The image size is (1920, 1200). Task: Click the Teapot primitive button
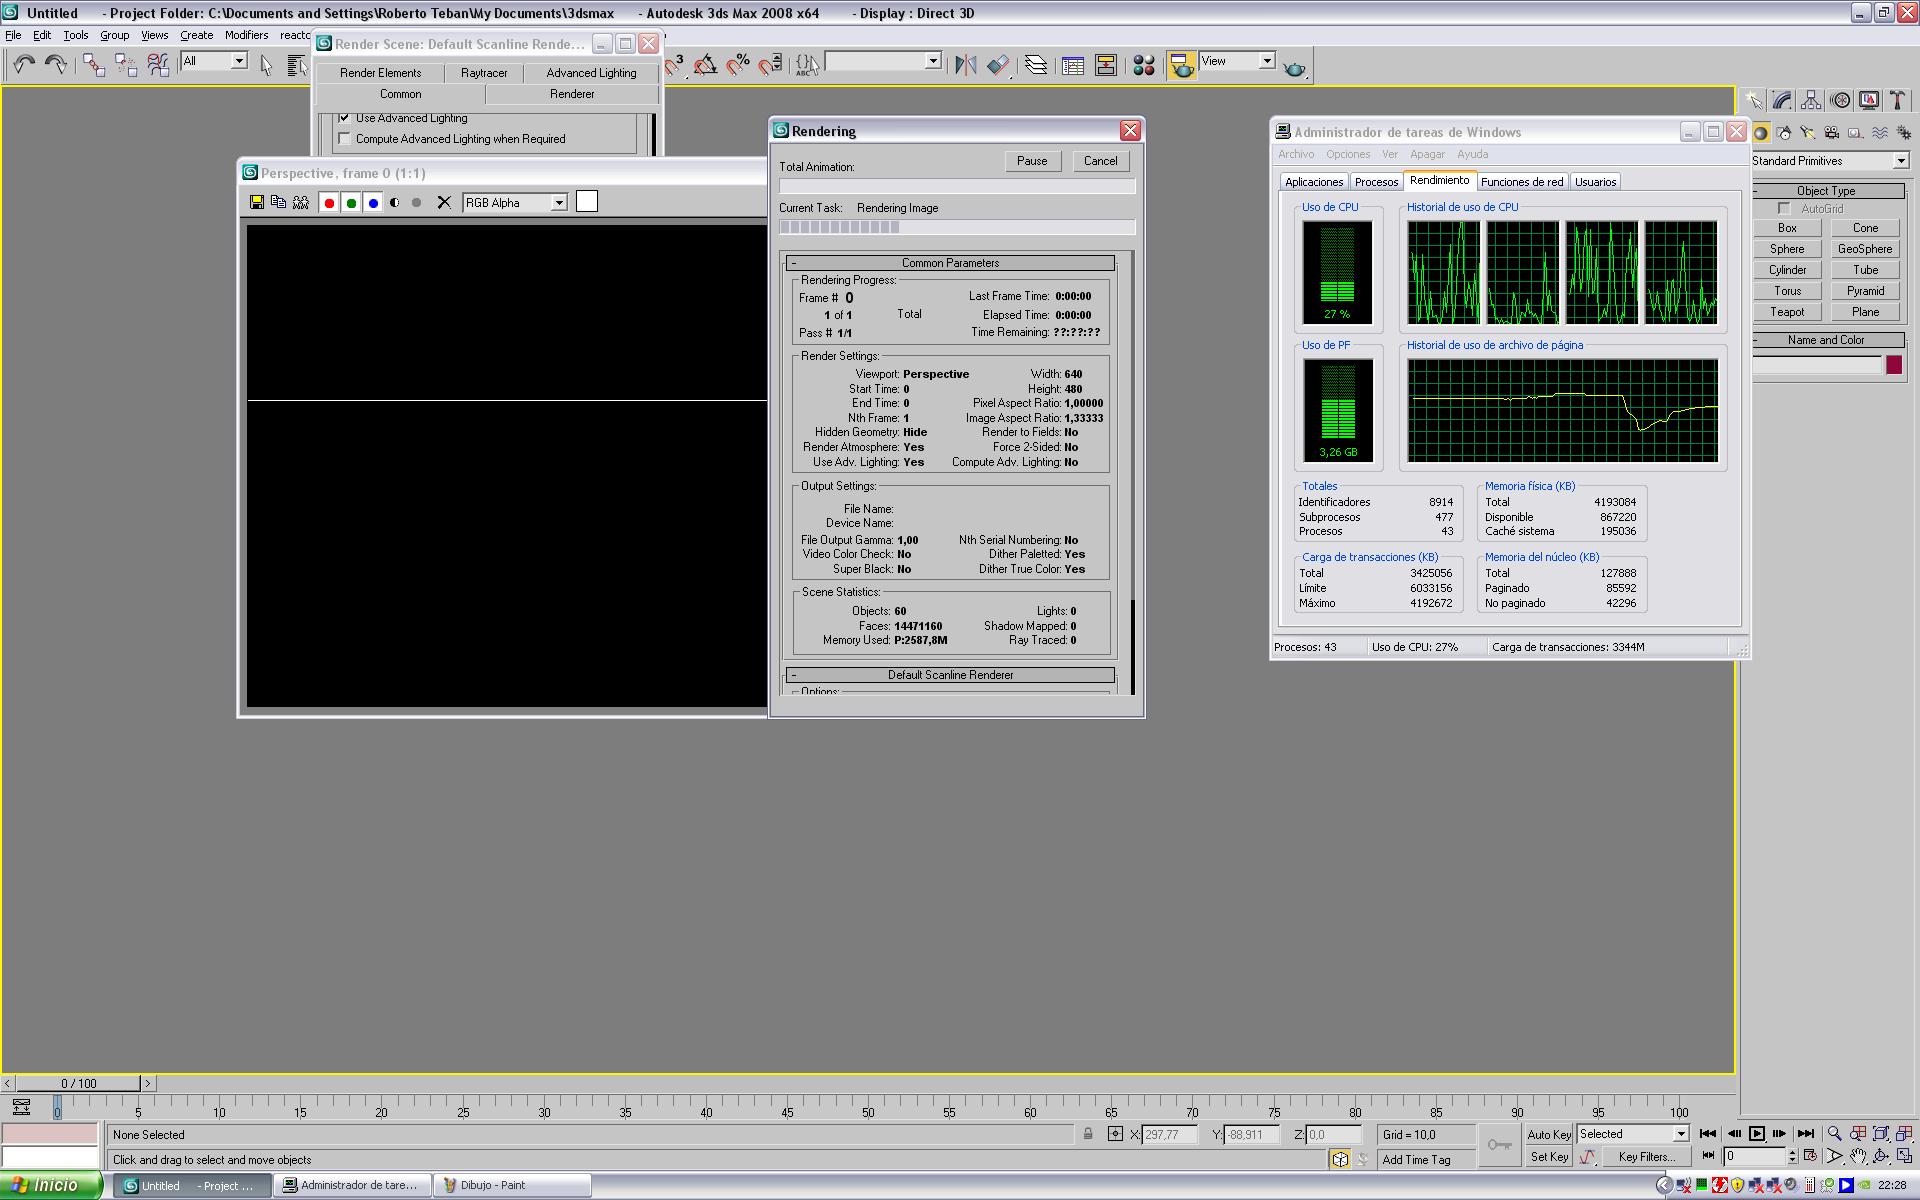click(x=1787, y=312)
